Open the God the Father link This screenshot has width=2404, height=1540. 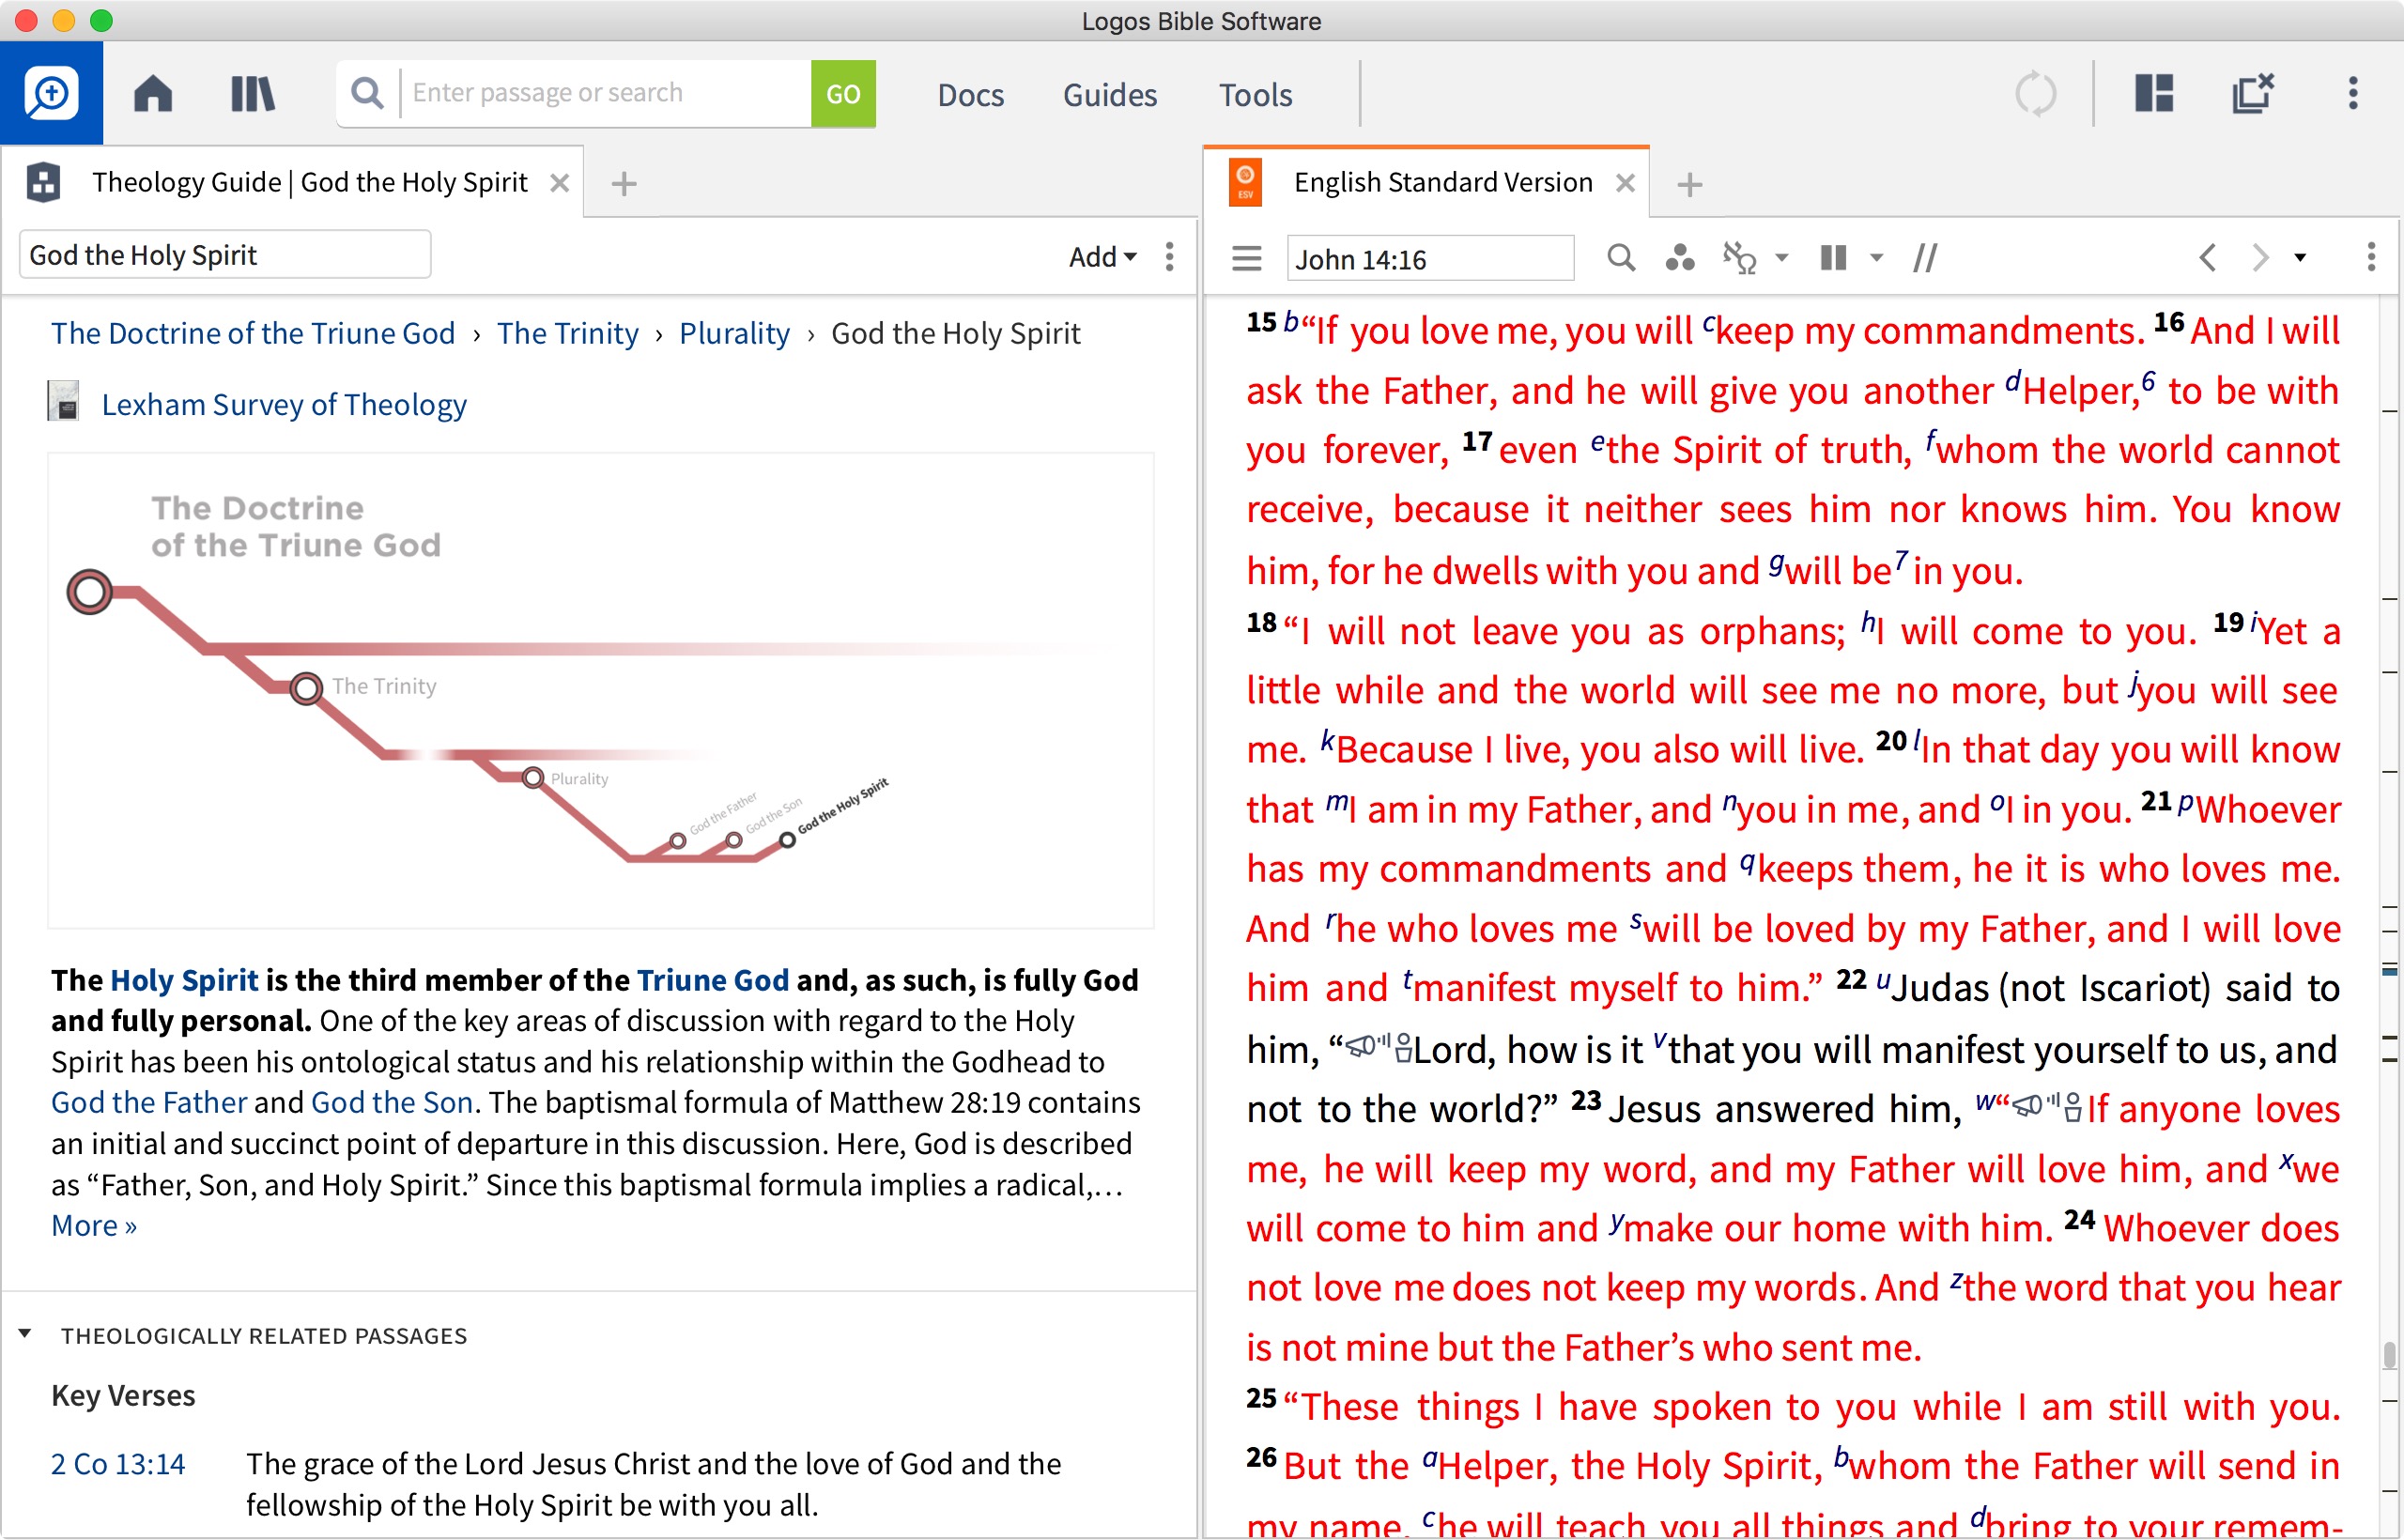(x=149, y=1102)
